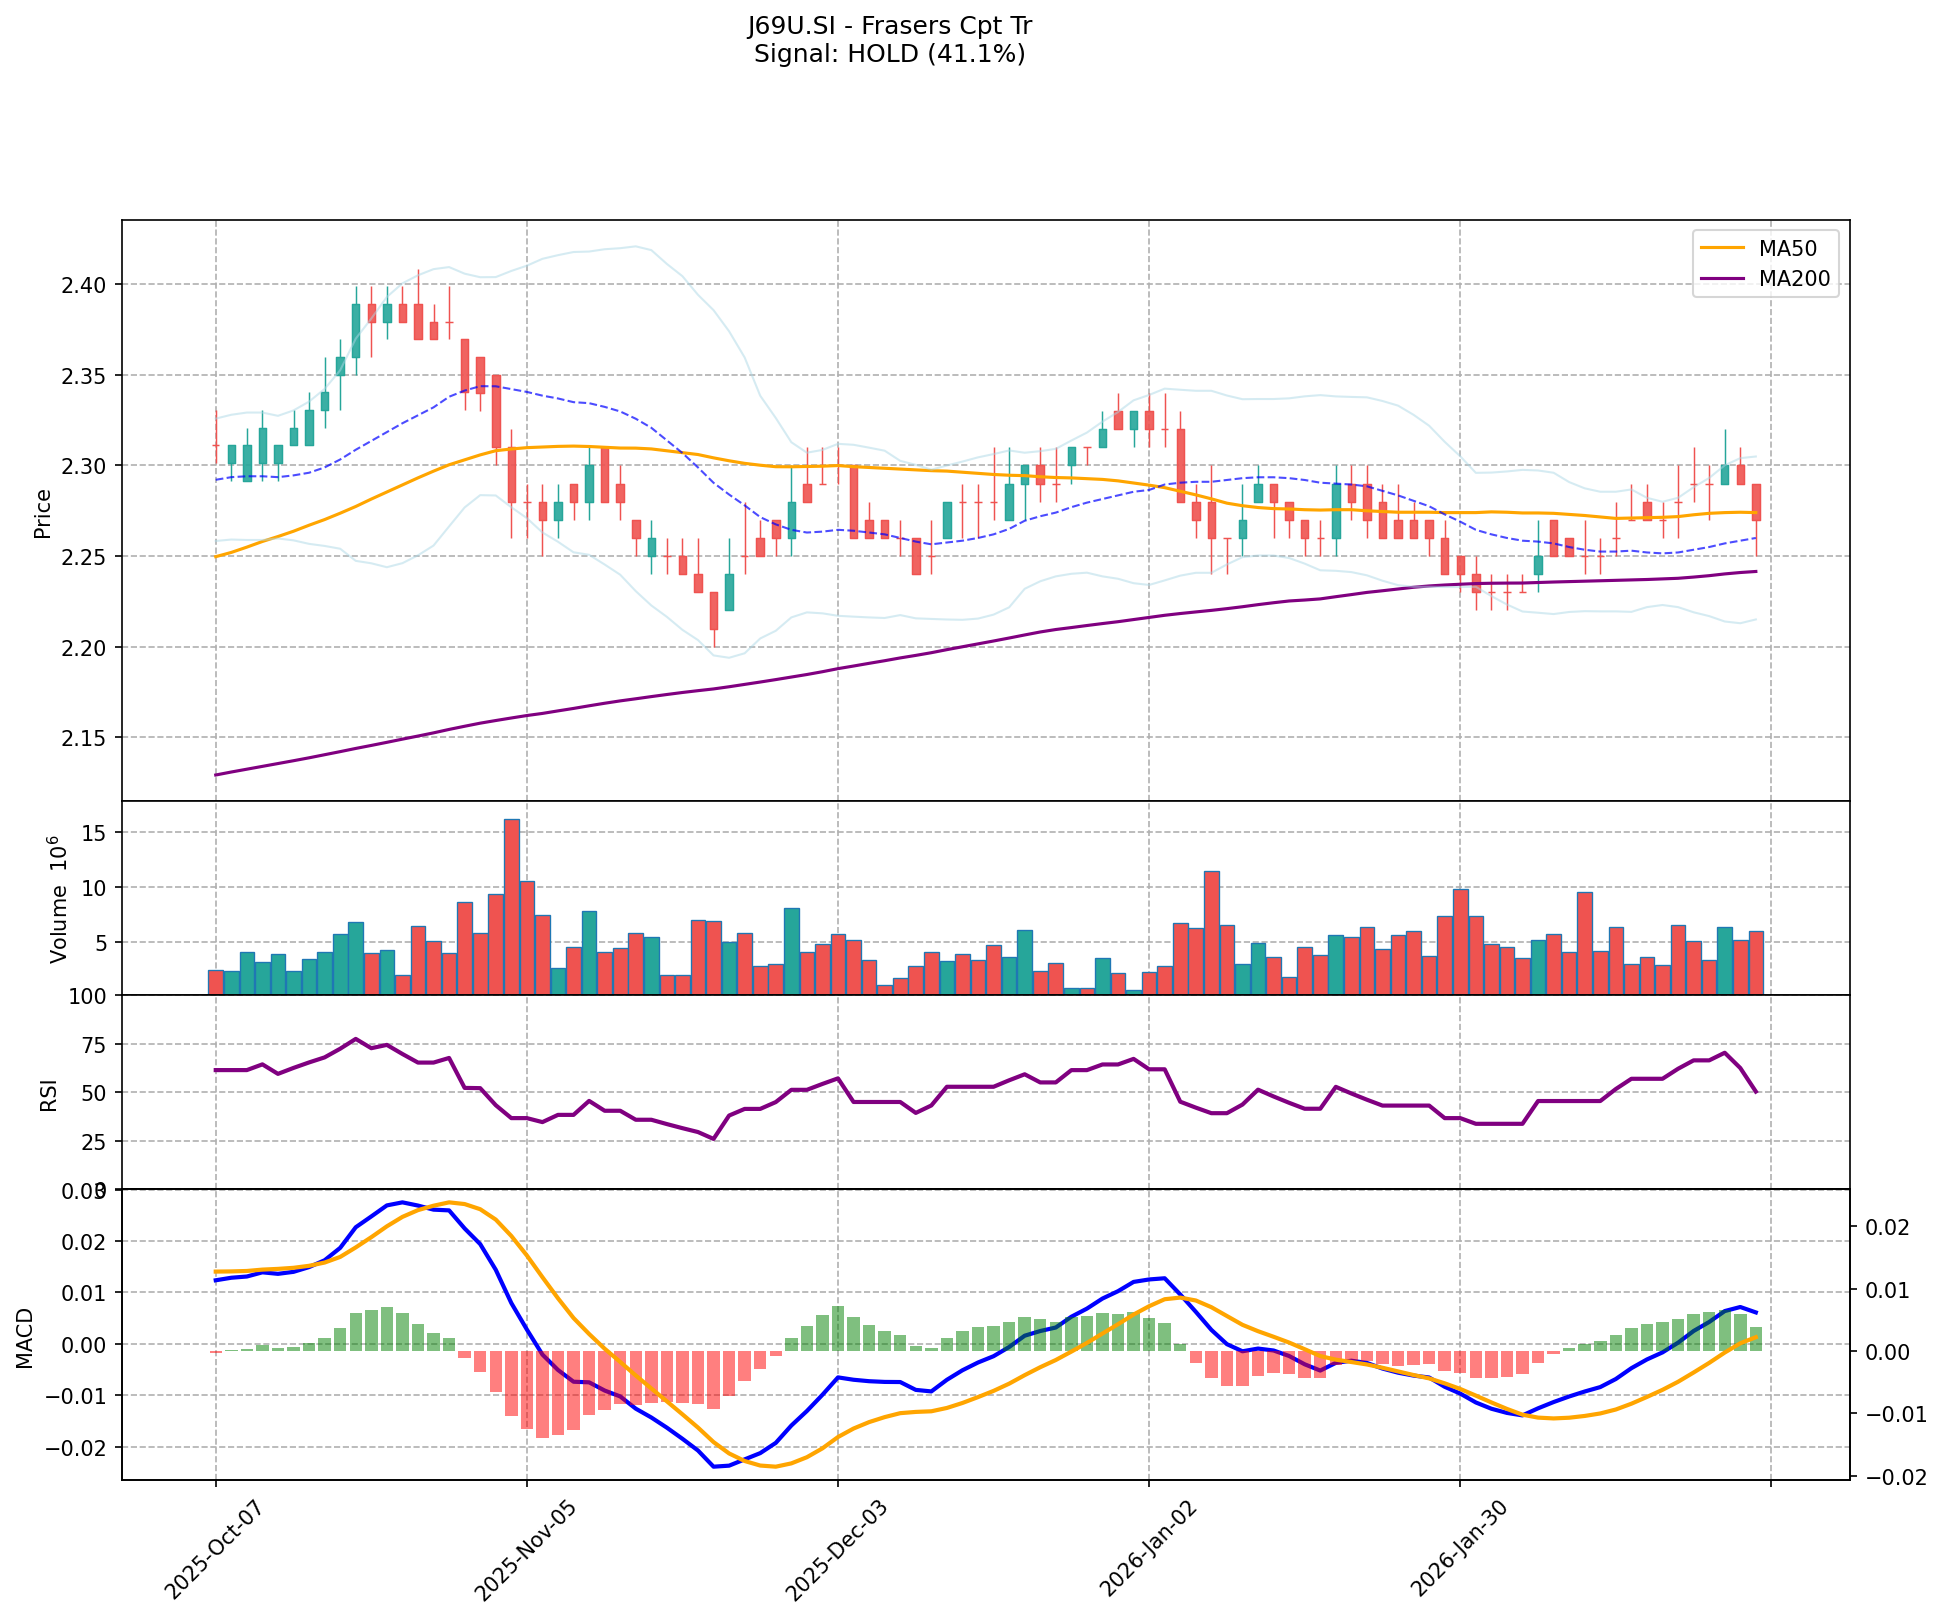Click the RSI 75 tick label
Screen dimensions: 1943x1619
(x=93, y=1045)
